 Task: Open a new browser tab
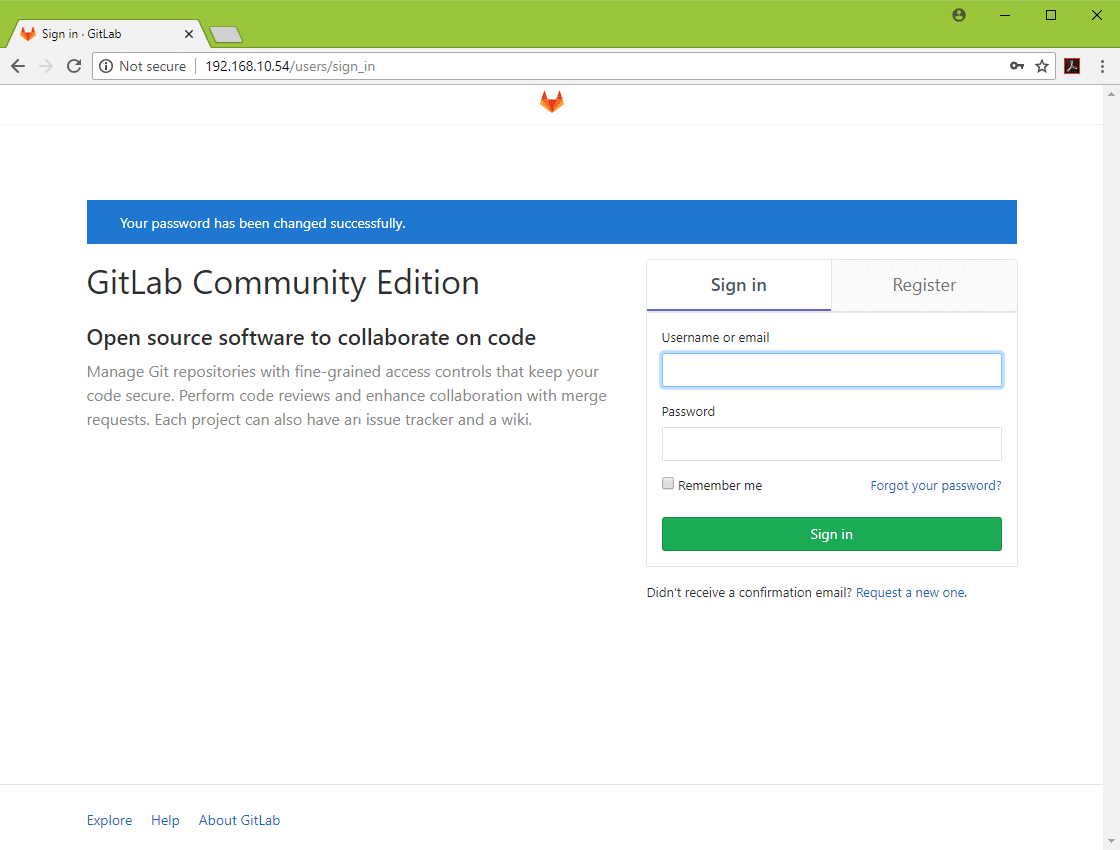click(x=226, y=34)
